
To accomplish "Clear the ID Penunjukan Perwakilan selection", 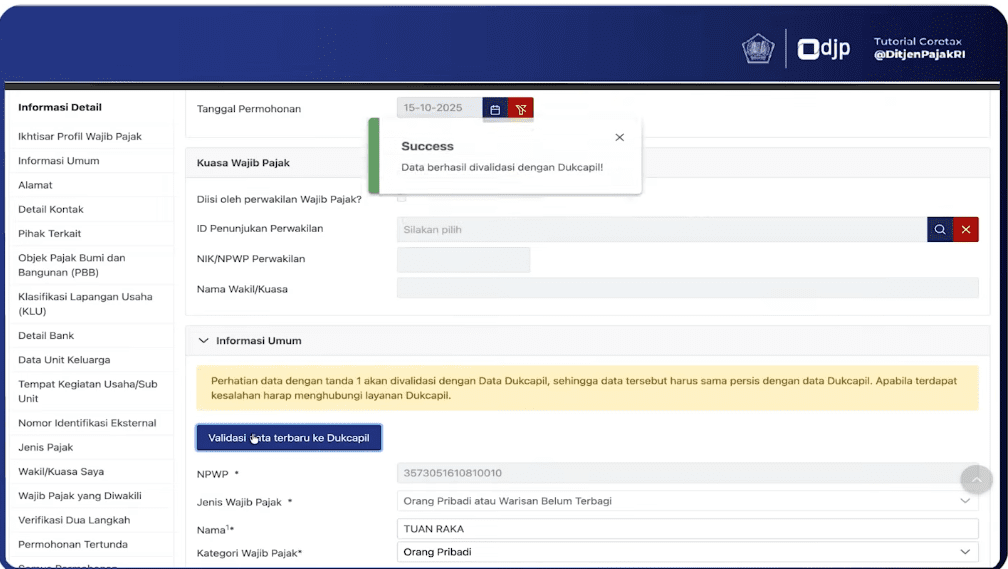I will (x=966, y=230).
